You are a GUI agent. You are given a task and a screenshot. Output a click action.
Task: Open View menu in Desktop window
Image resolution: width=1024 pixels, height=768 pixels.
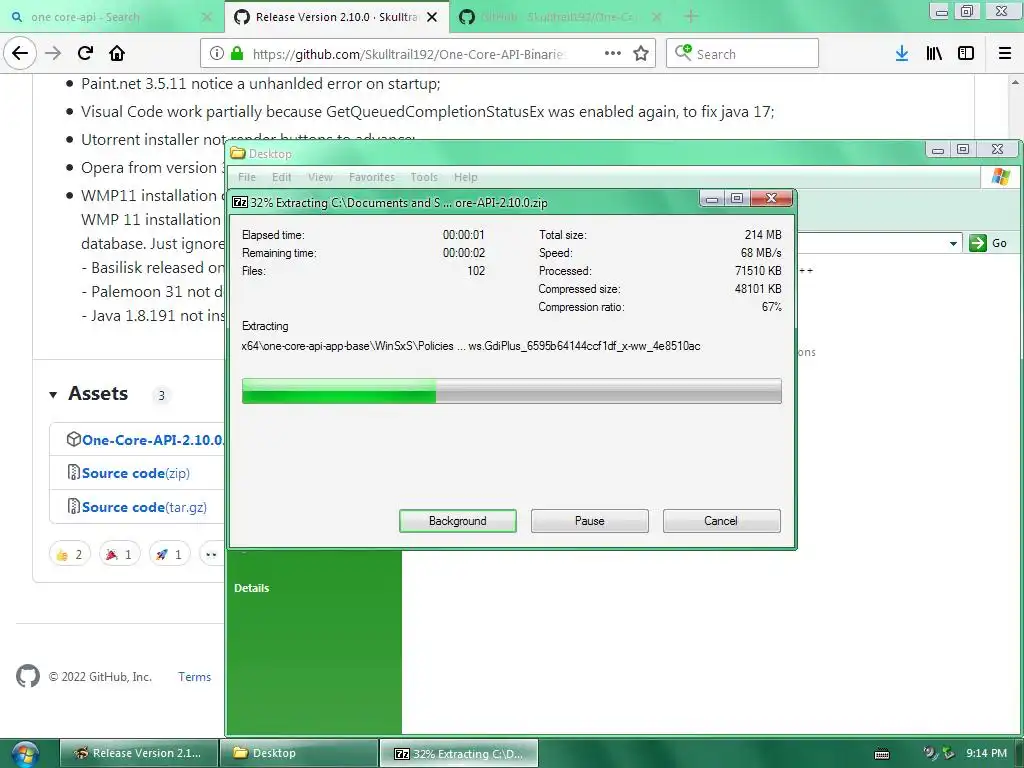click(x=320, y=177)
